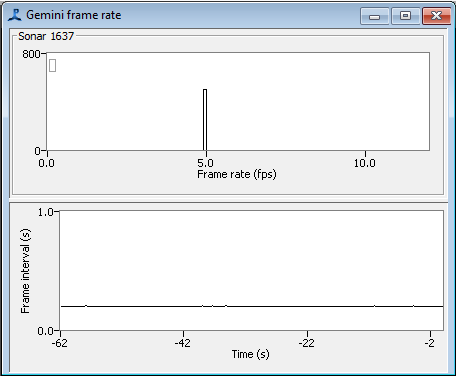
Task: Select the histogram bar at 5.0 fps
Action: (x=205, y=120)
